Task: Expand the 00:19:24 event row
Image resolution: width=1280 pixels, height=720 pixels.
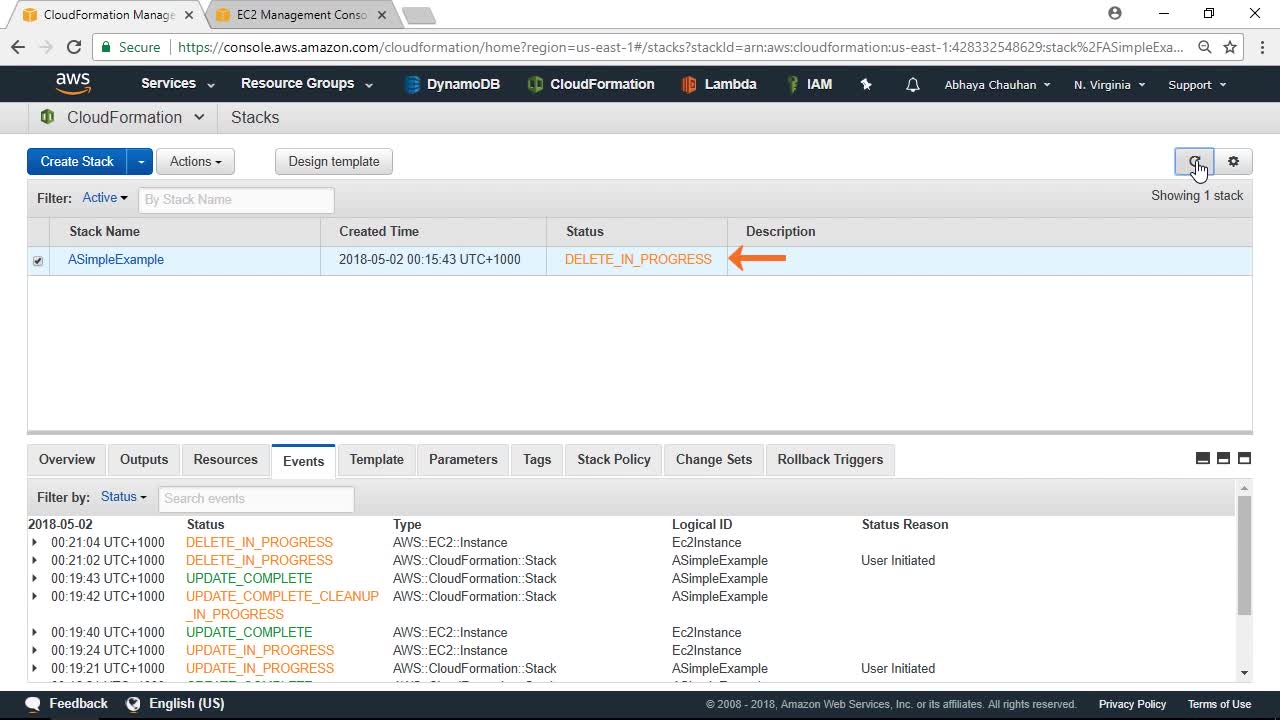Action: [34, 650]
